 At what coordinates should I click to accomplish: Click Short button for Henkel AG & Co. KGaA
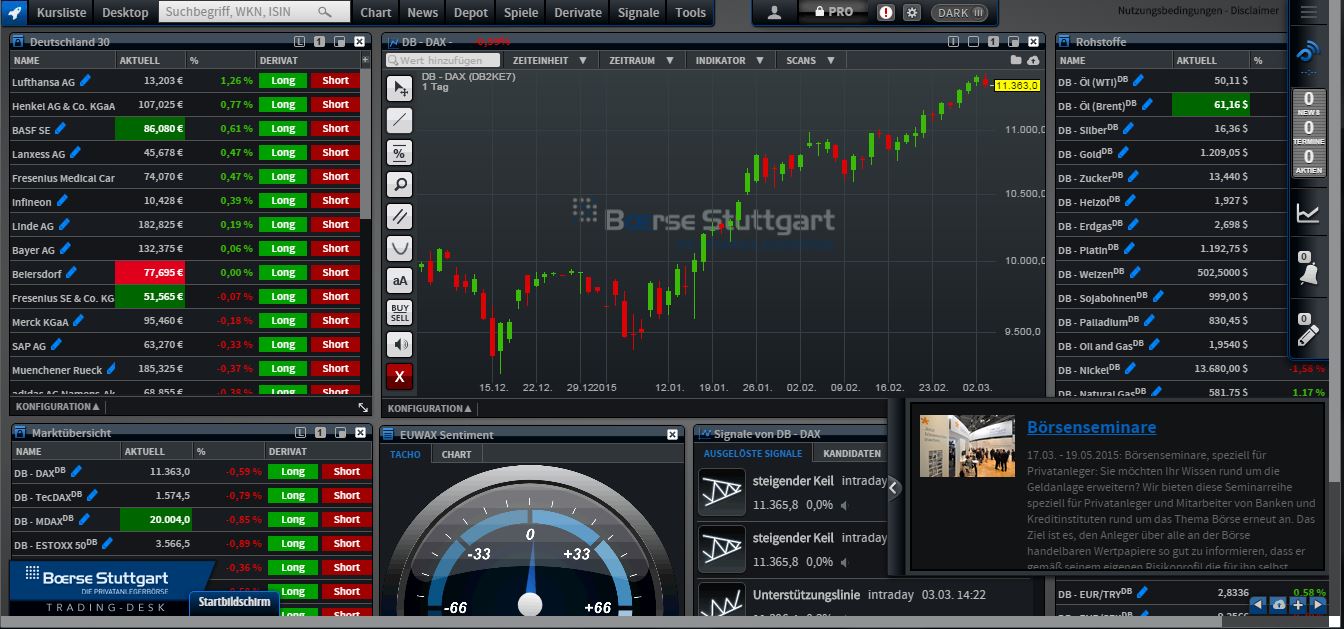[x=336, y=104]
